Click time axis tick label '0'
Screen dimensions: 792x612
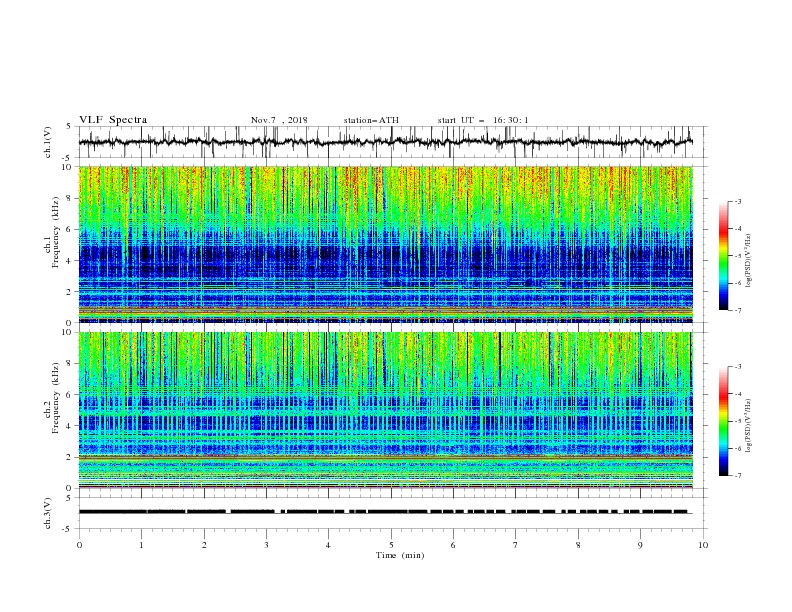[79, 545]
